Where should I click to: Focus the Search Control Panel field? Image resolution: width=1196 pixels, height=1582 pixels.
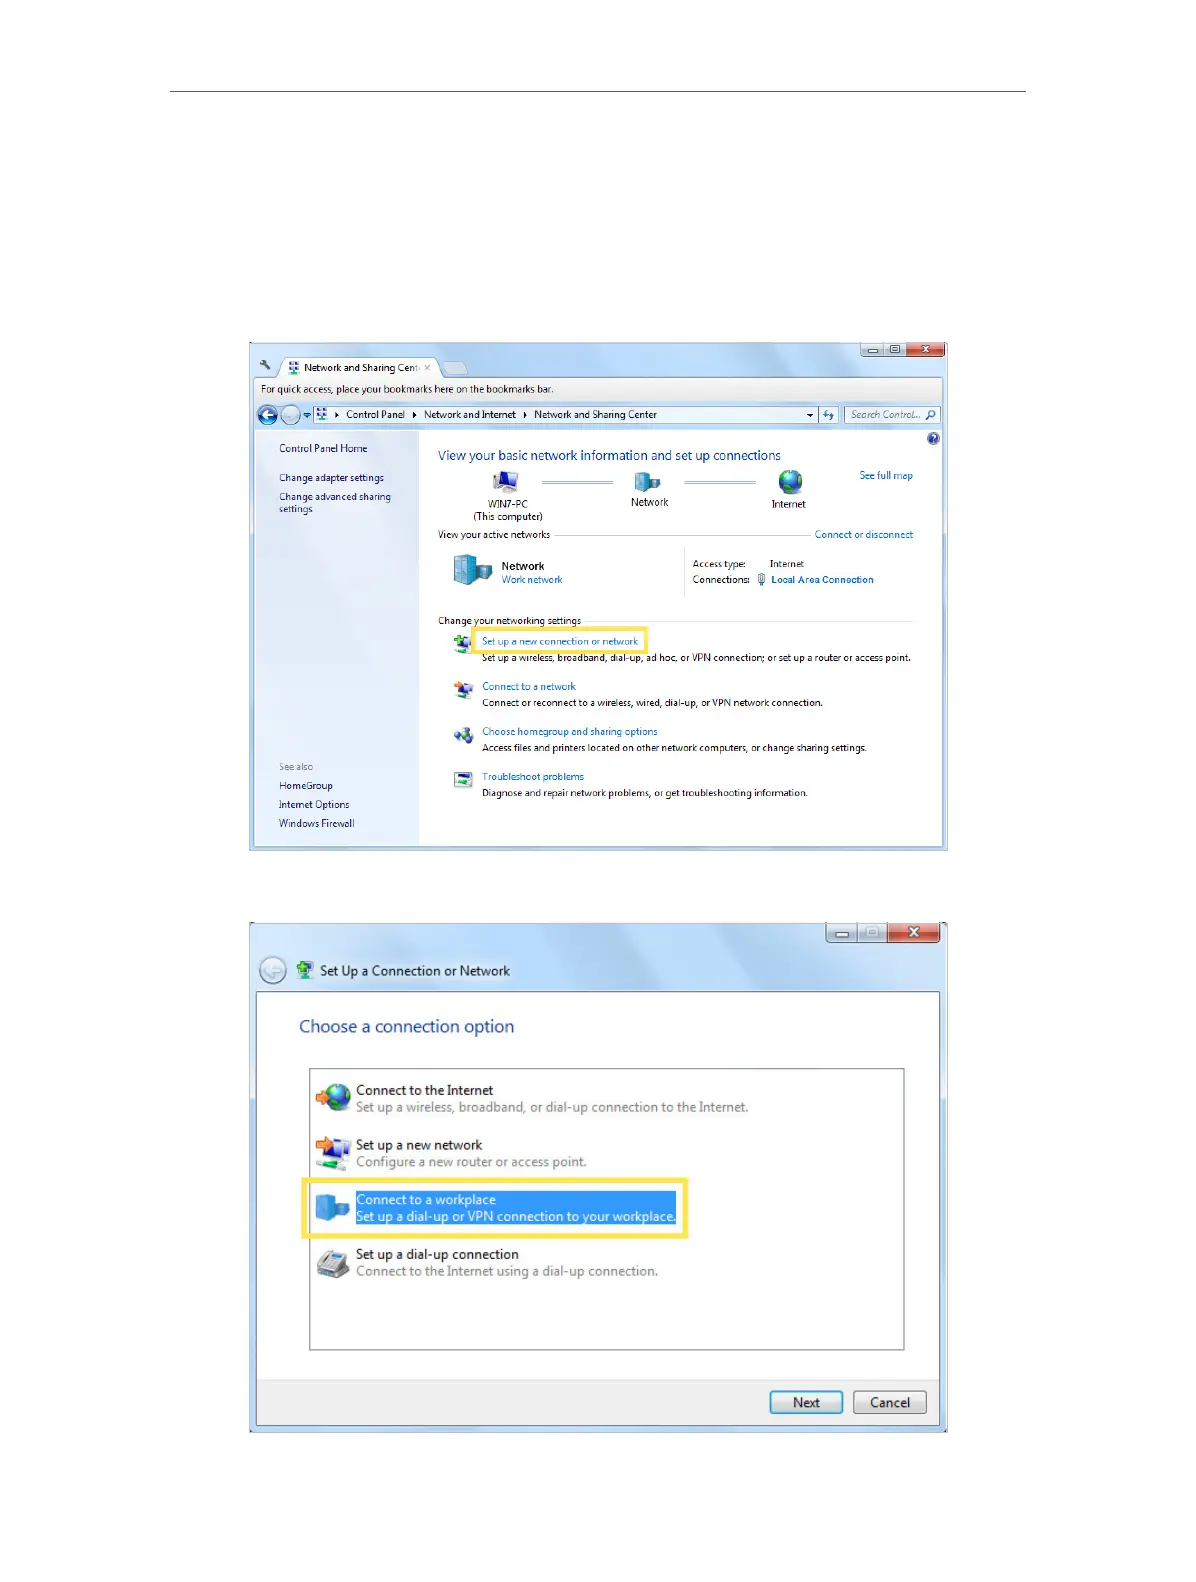(892, 415)
